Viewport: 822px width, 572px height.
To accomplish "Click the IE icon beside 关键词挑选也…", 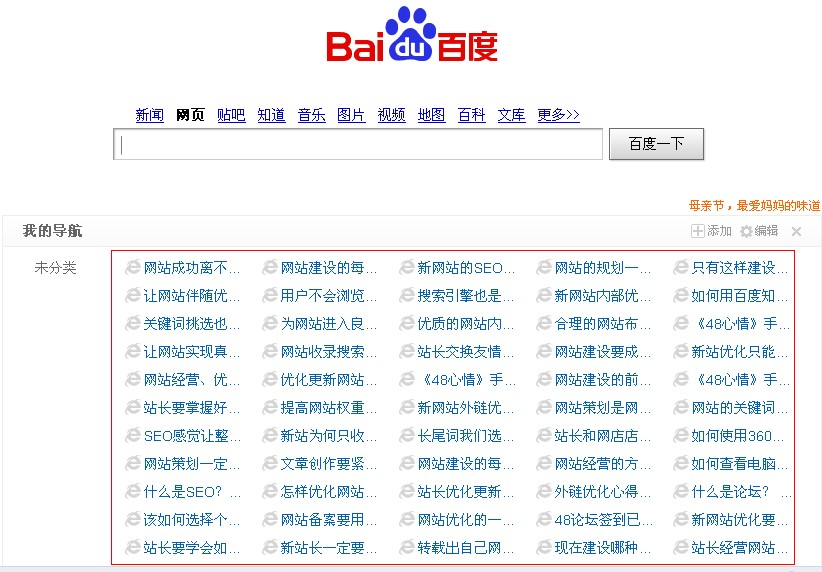I will (x=133, y=323).
